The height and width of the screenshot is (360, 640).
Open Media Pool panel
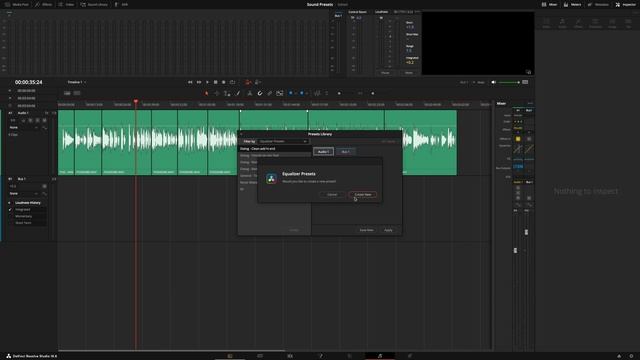pos(17,4)
